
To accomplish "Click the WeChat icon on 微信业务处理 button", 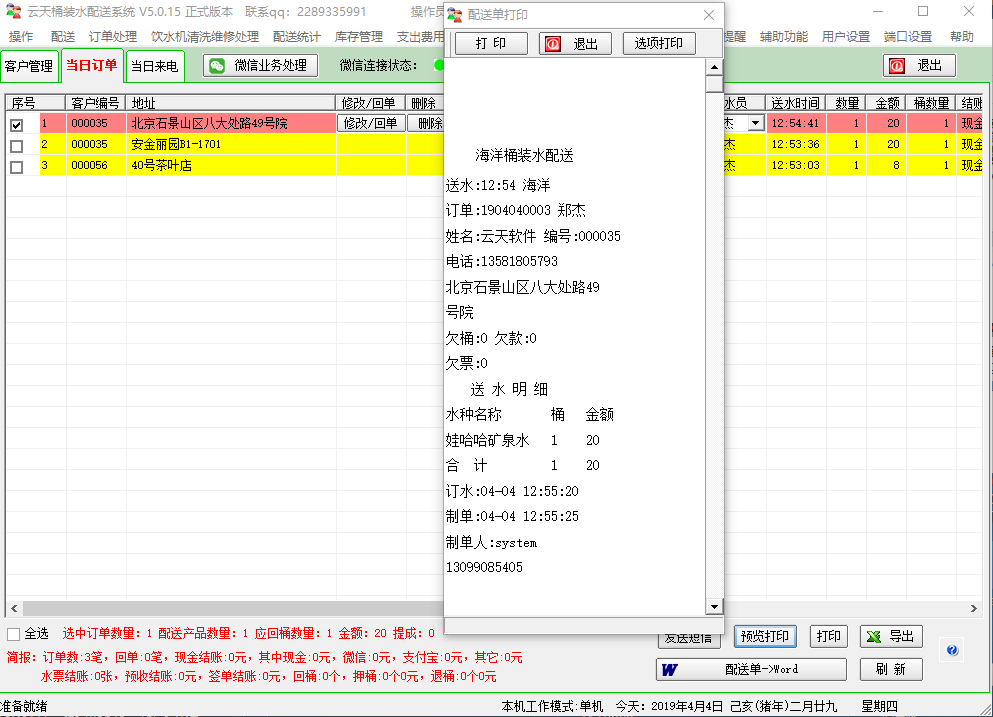I will coord(217,66).
